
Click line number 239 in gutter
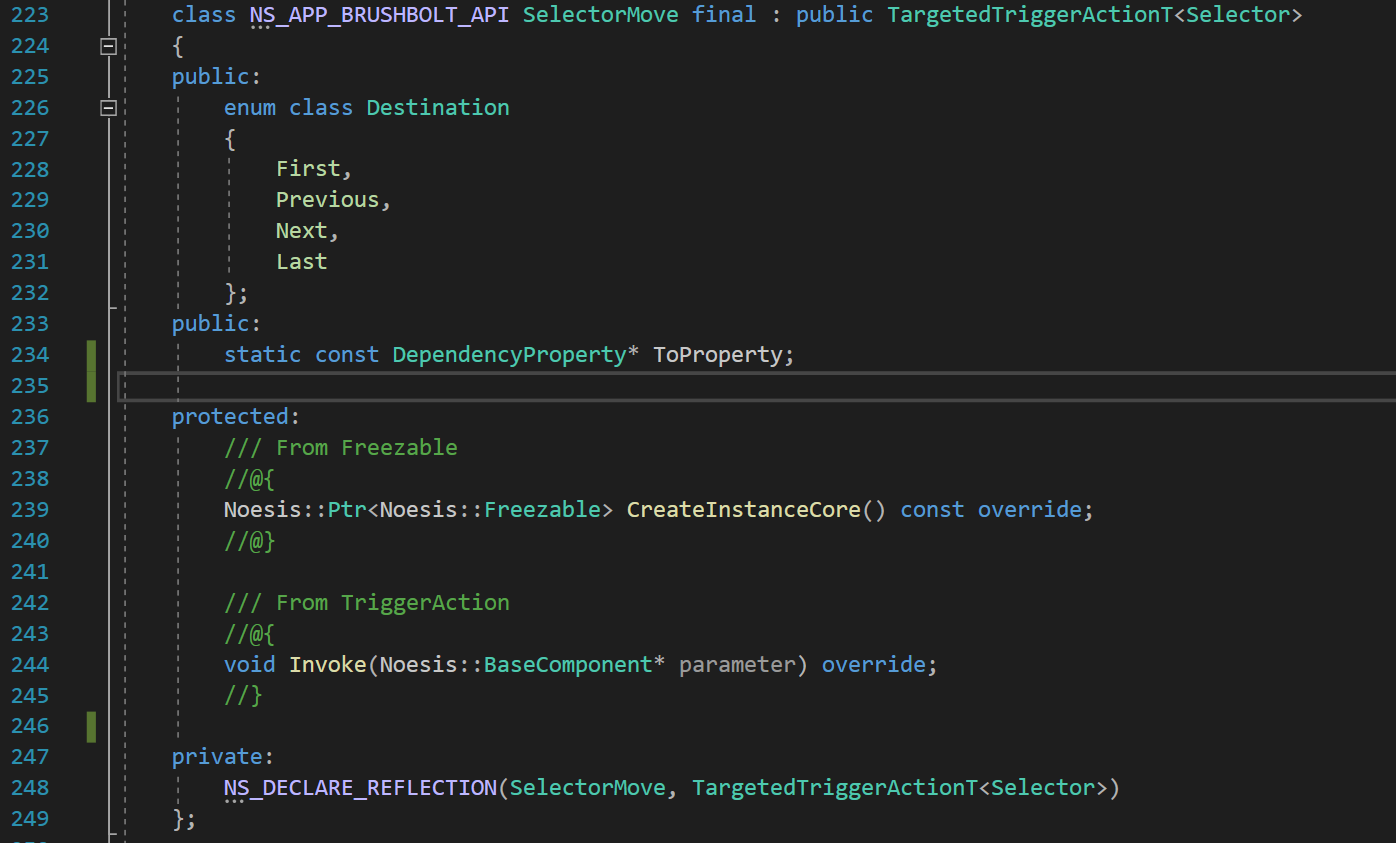(x=30, y=510)
